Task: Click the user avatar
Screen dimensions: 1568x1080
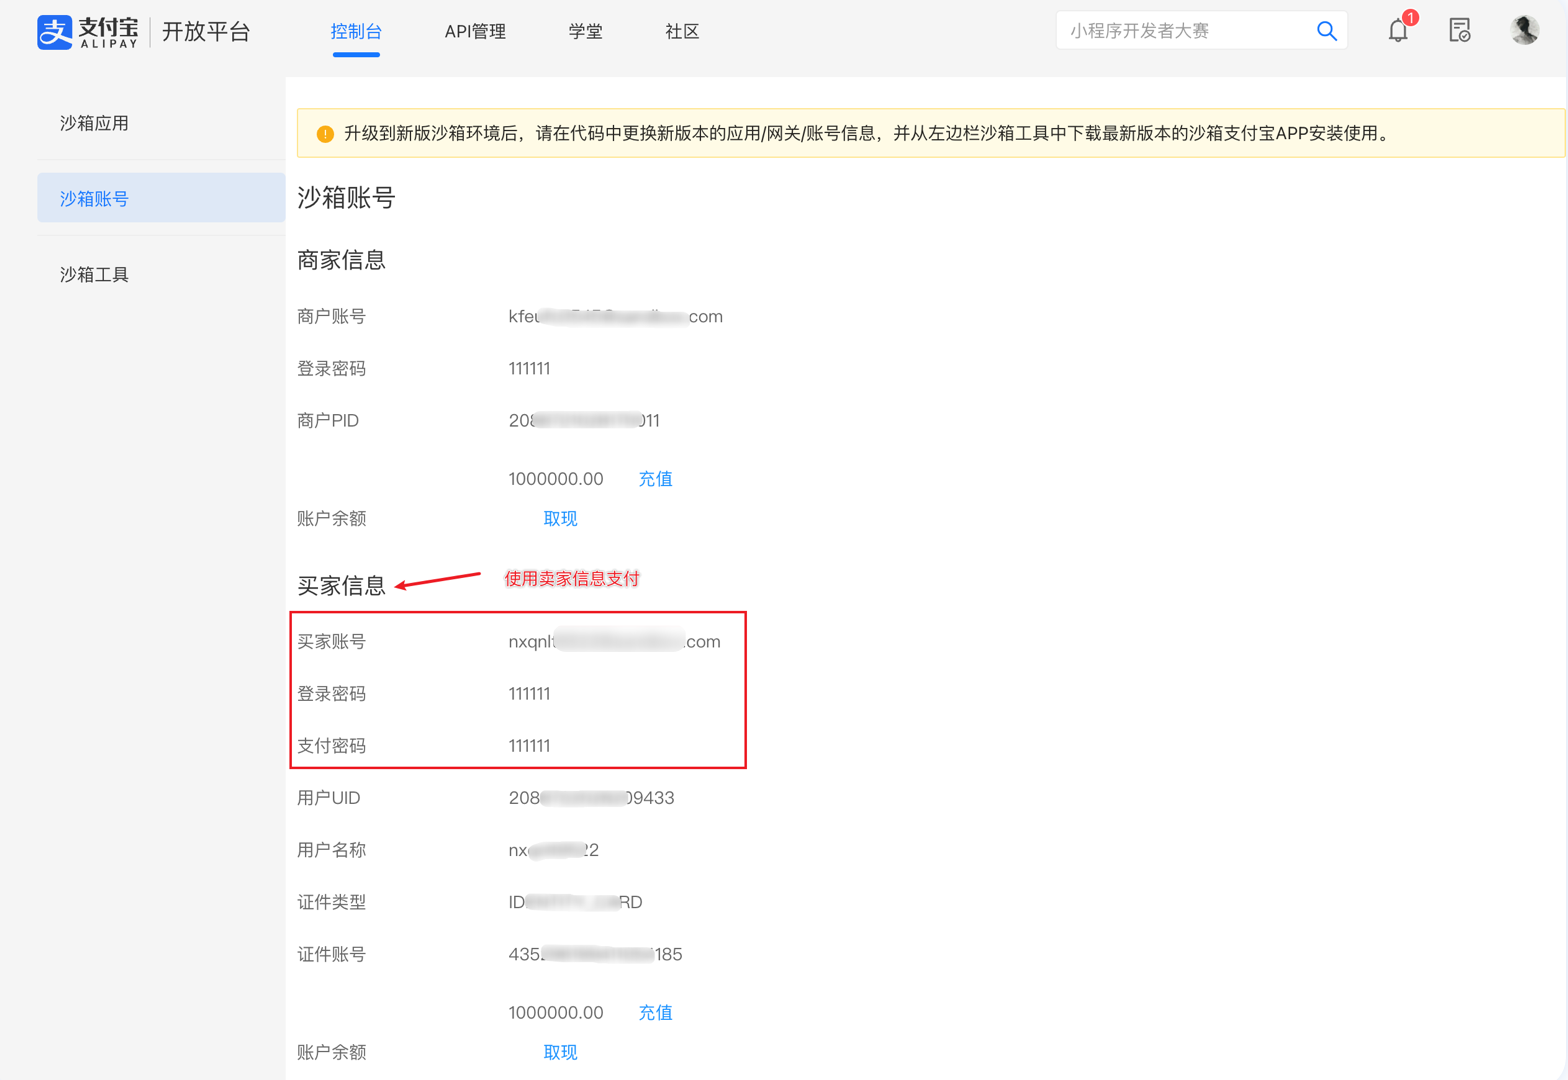Action: (x=1524, y=30)
